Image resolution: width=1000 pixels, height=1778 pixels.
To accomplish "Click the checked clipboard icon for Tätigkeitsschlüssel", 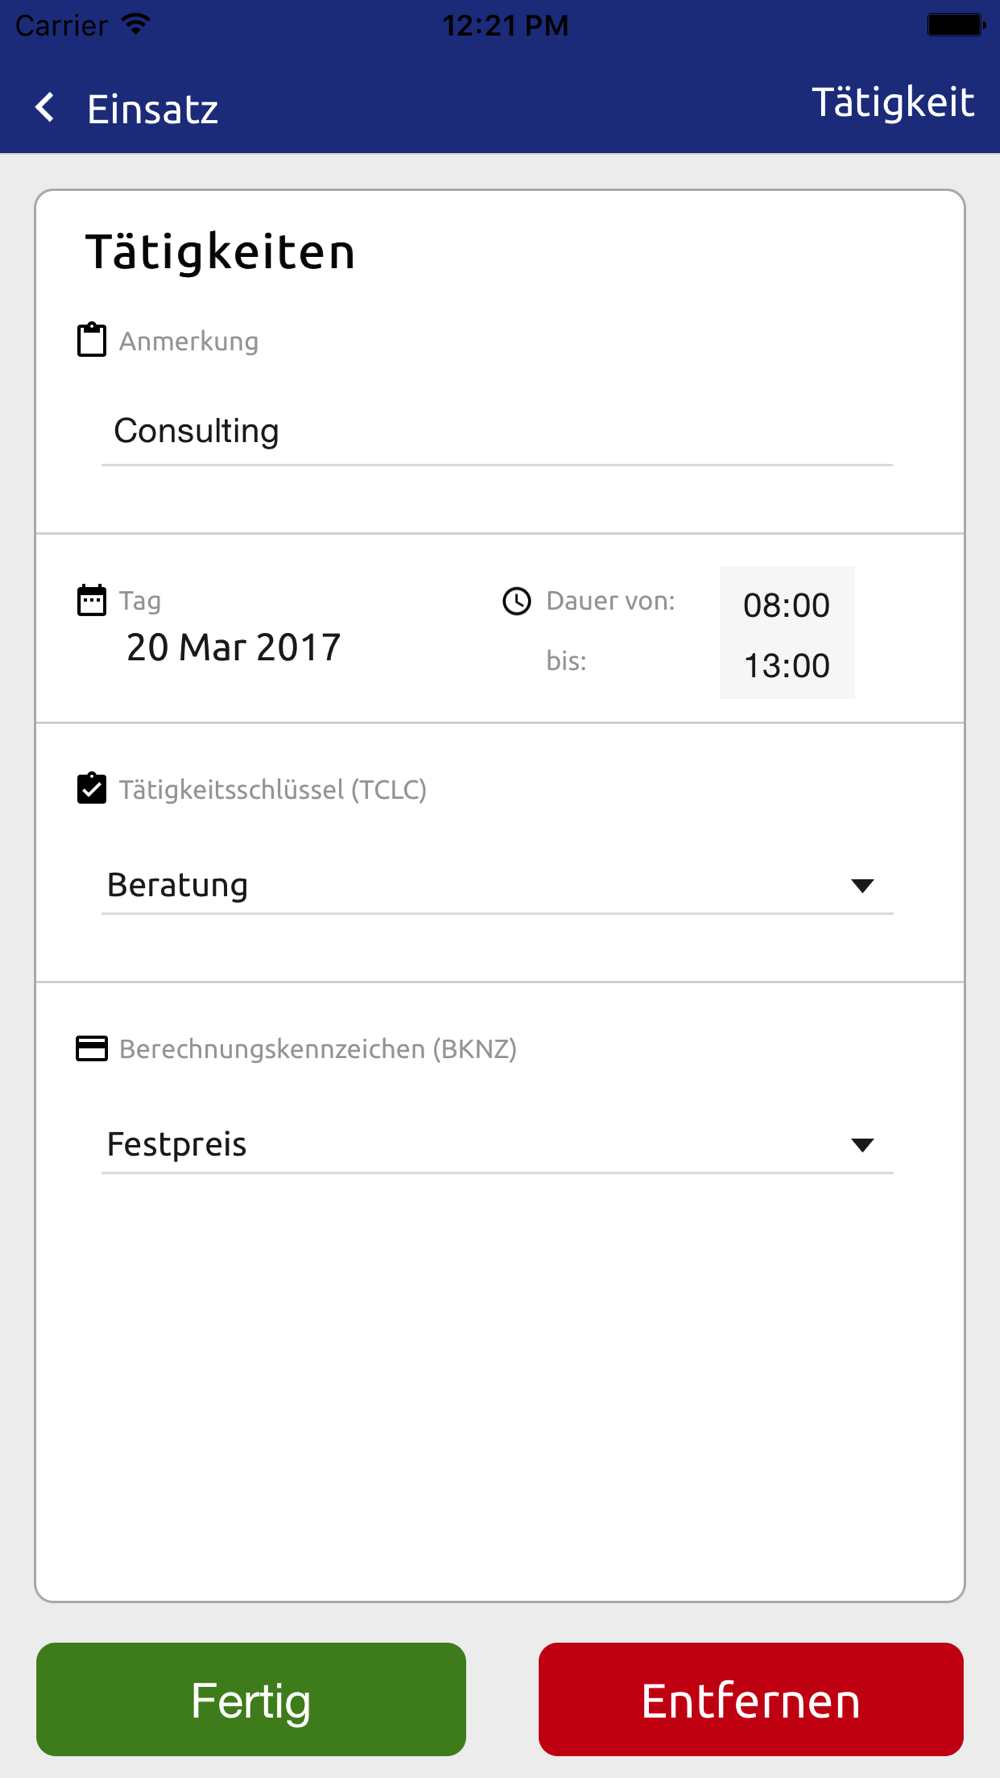I will coord(92,788).
